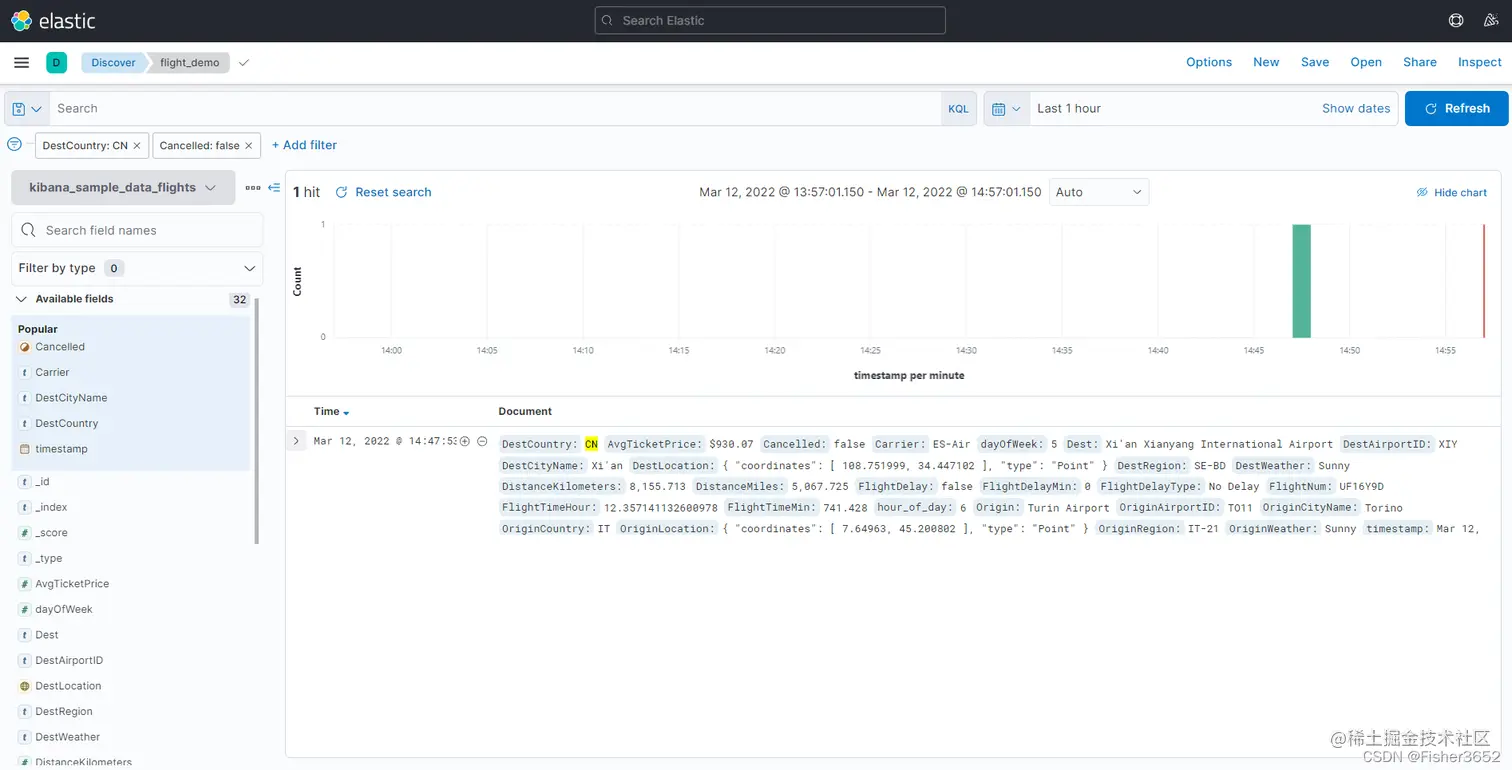Click the Refresh button
The width and height of the screenshot is (1512, 770).
[1456, 108]
